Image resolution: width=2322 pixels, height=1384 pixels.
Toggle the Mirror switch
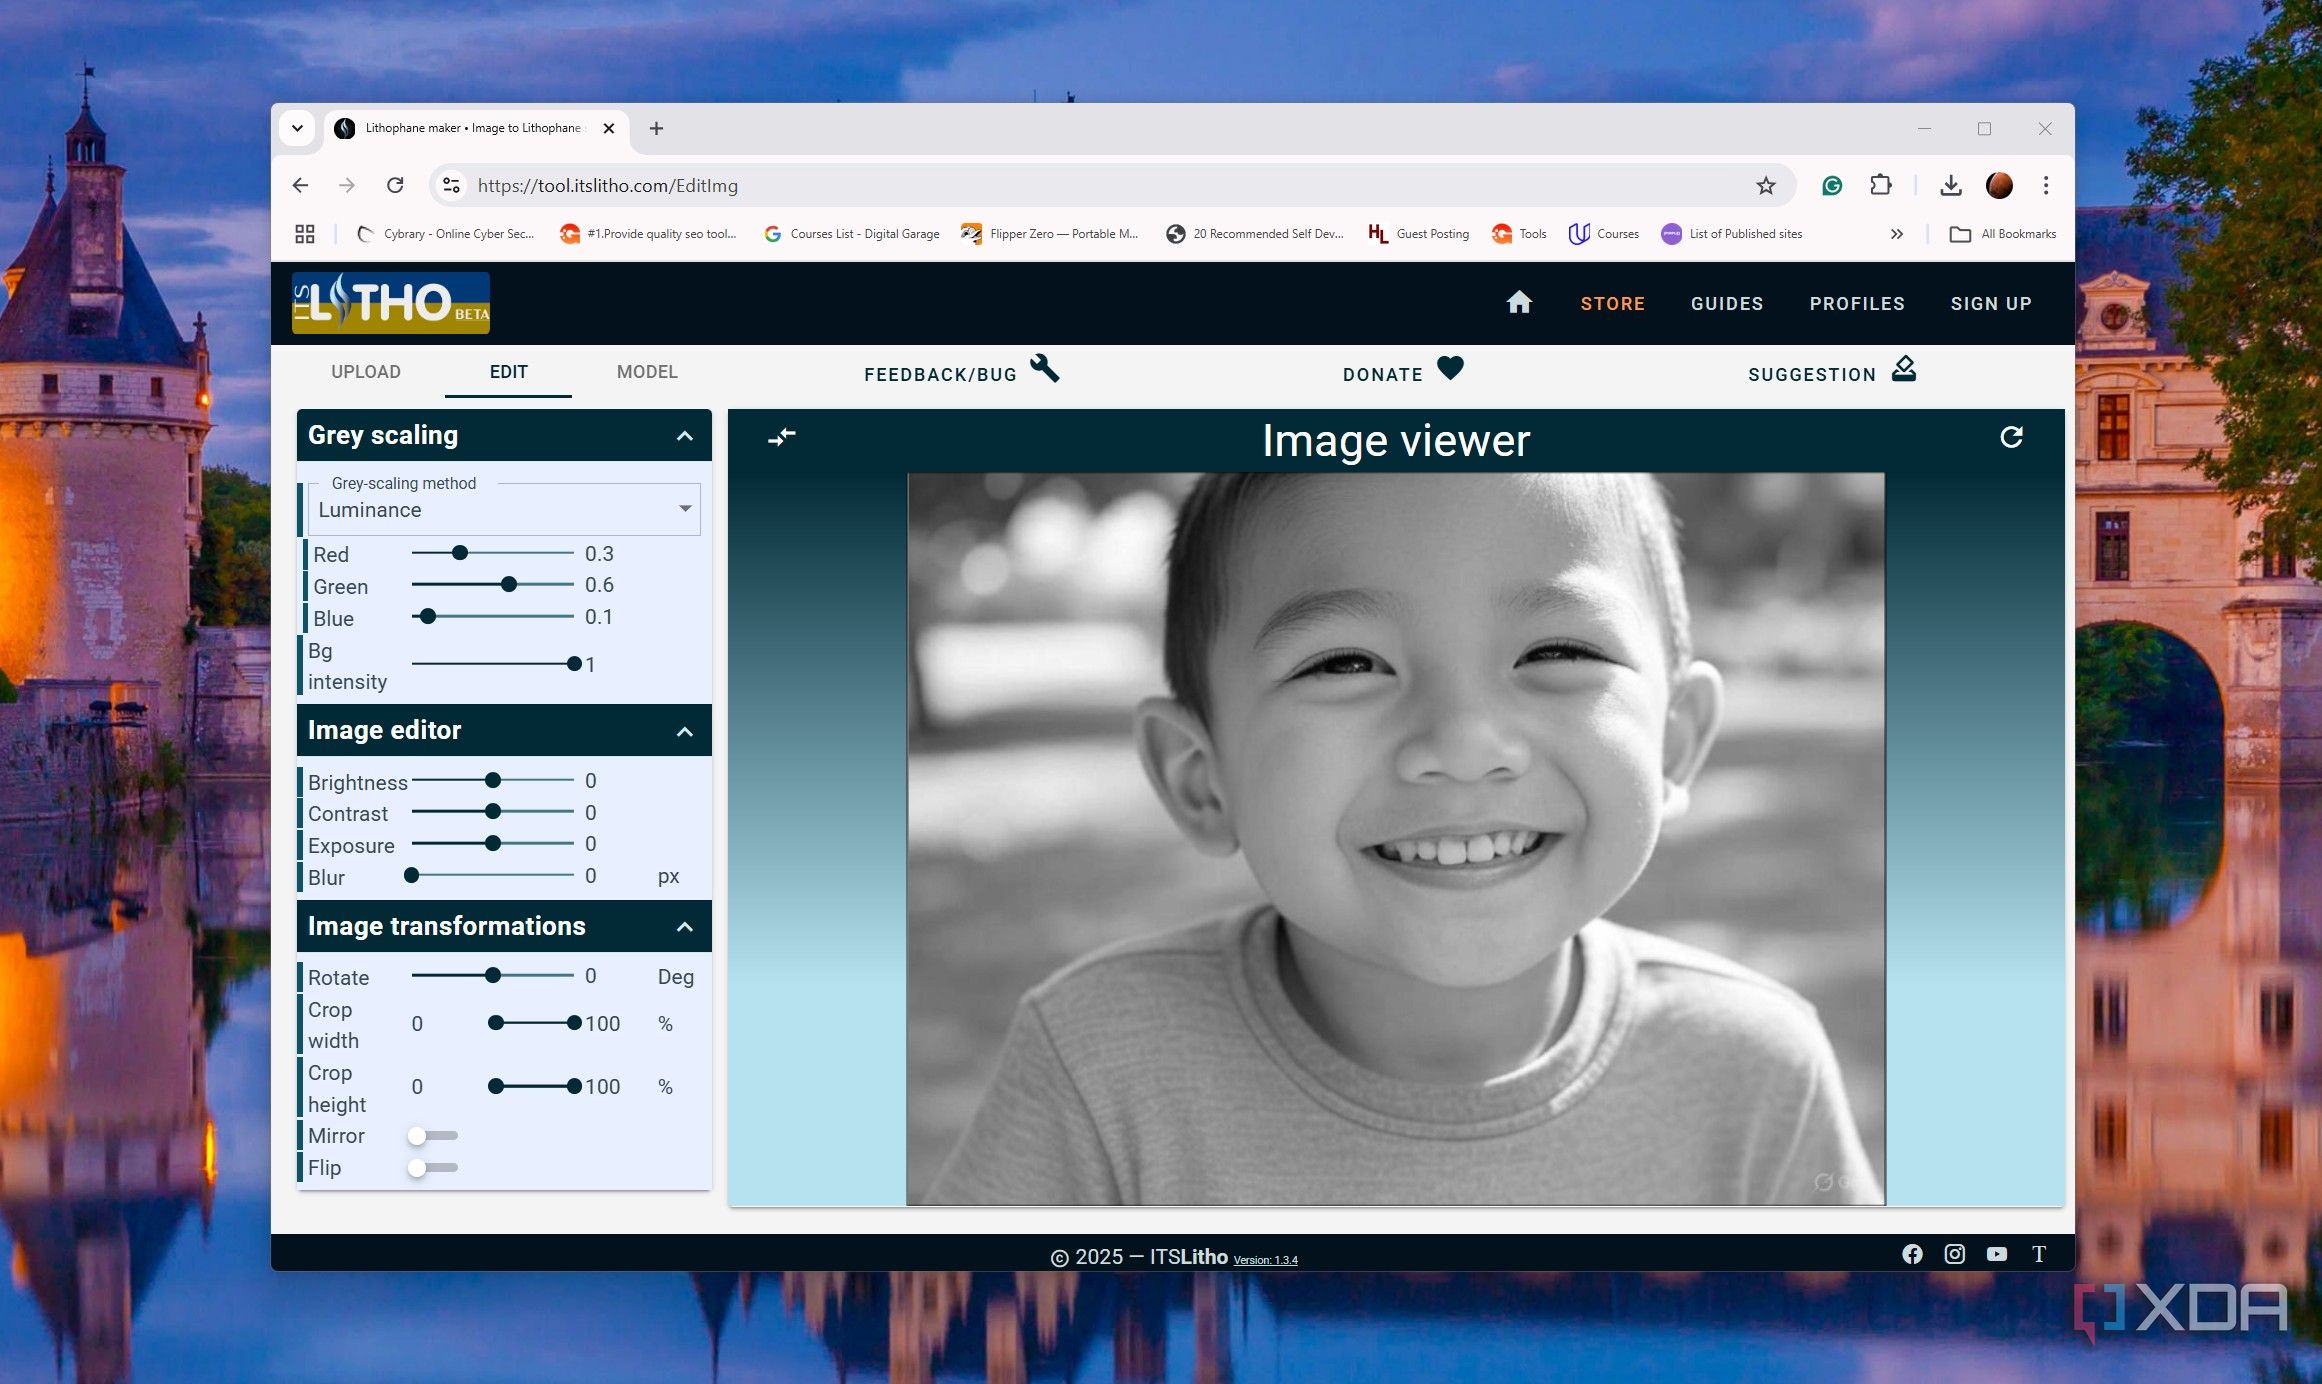432,1136
